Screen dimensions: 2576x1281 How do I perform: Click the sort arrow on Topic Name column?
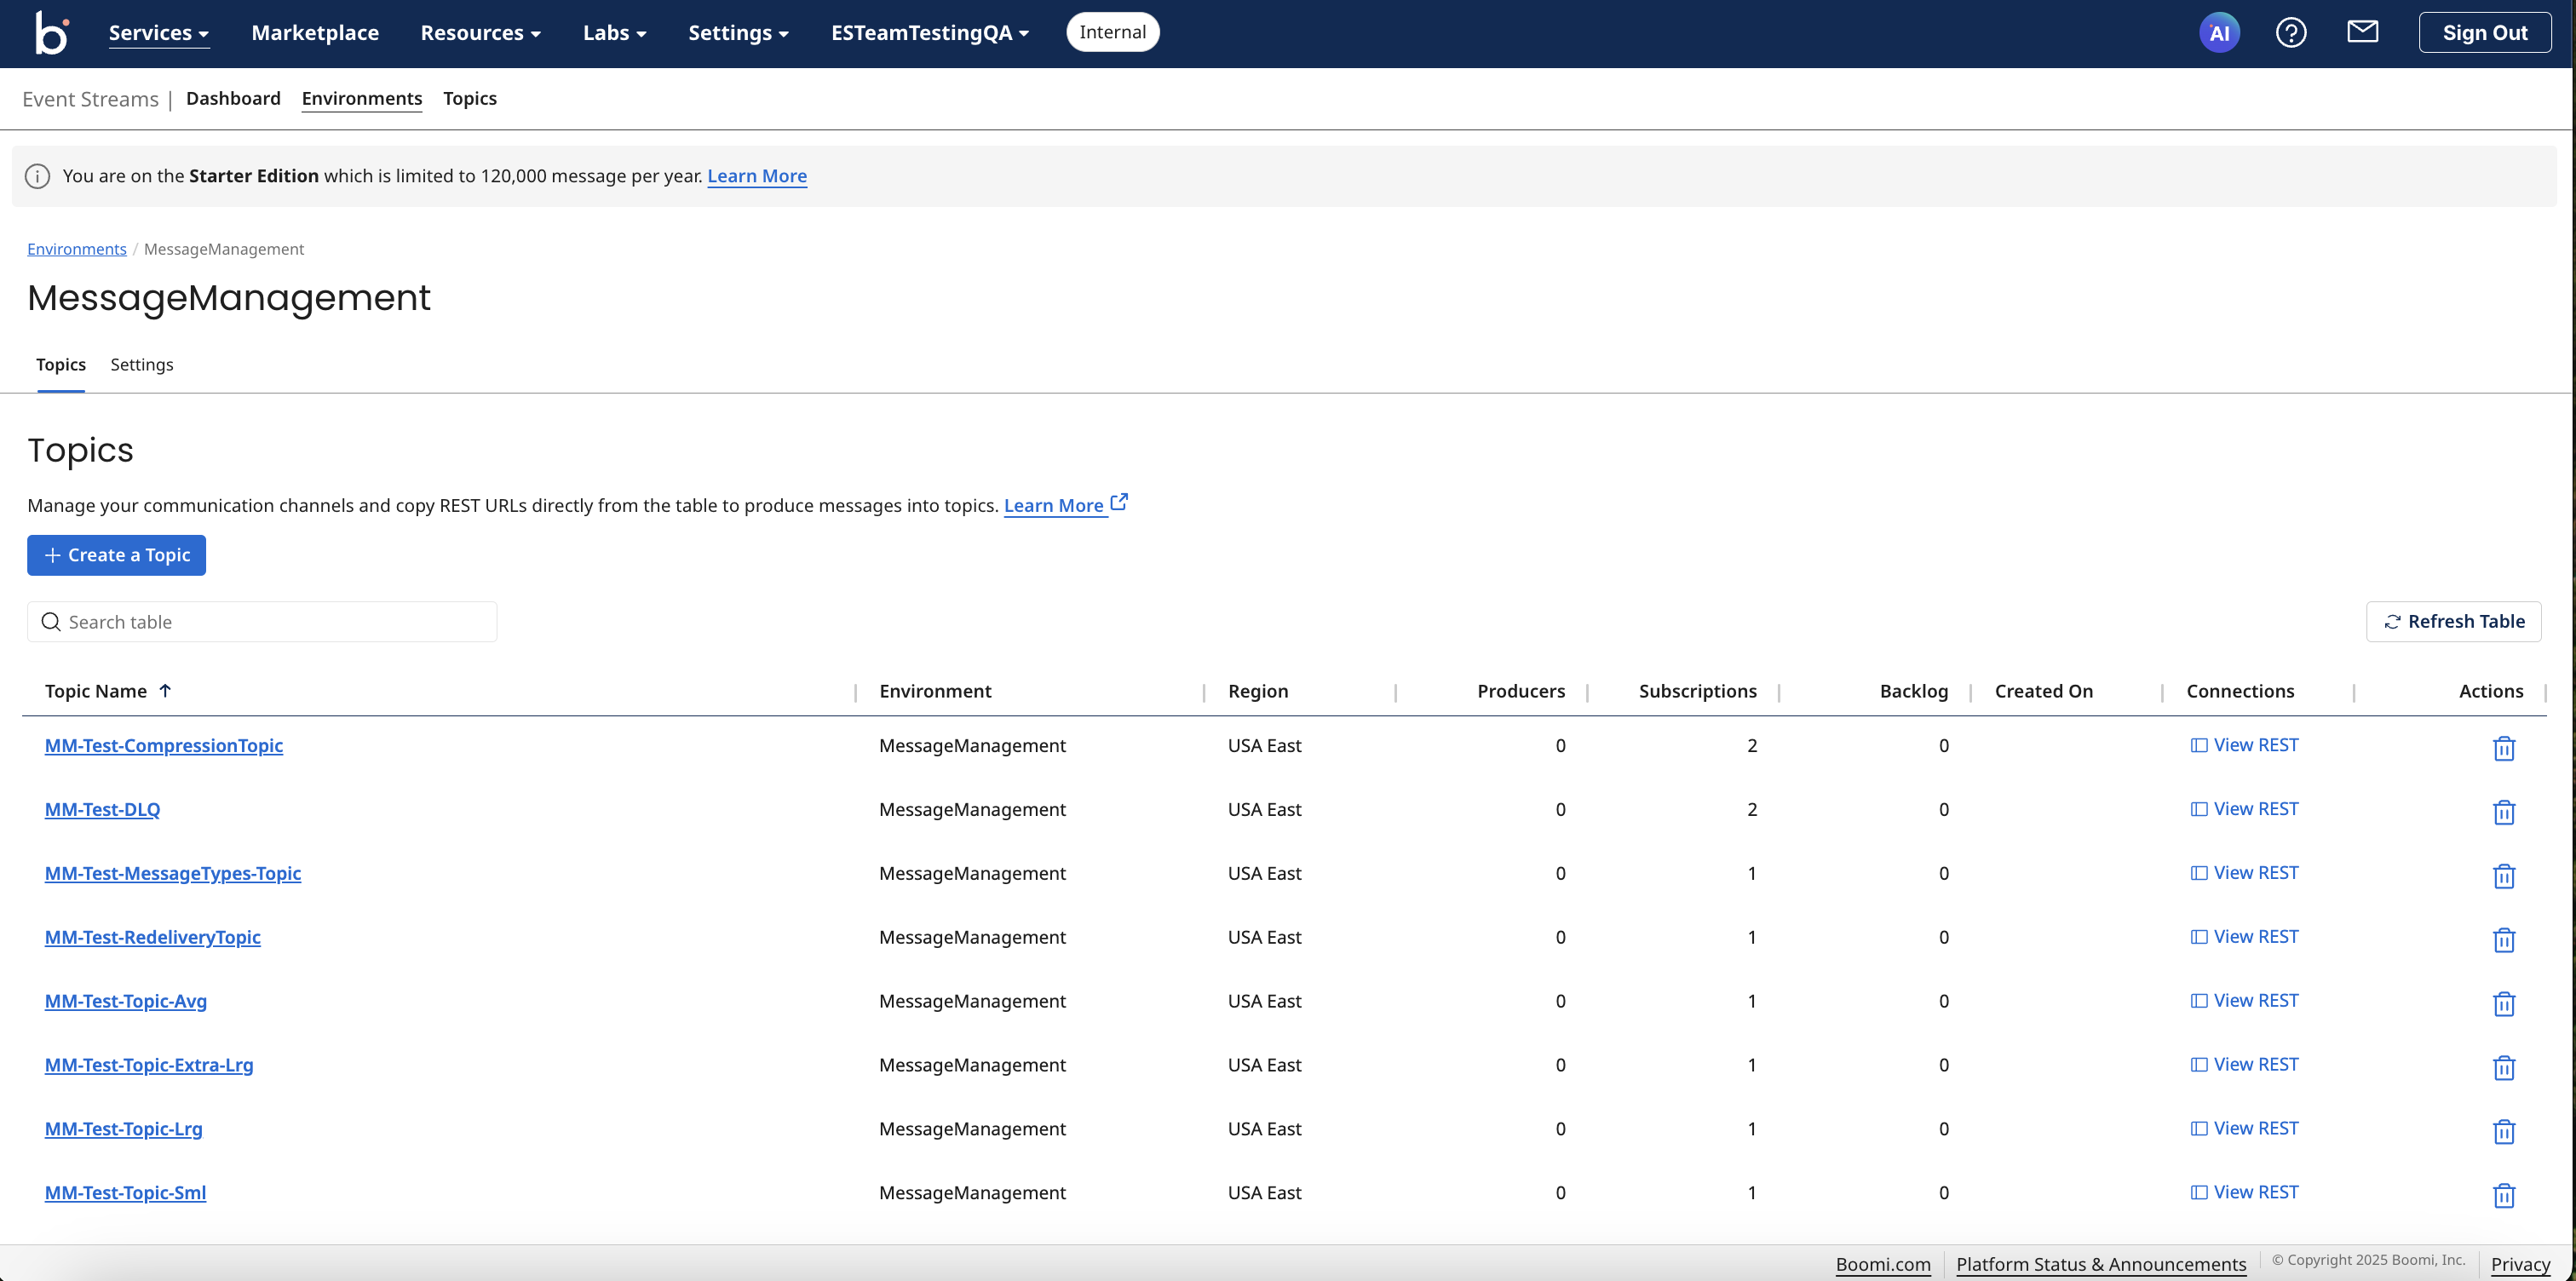pyautogui.click(x=165, y=690)
